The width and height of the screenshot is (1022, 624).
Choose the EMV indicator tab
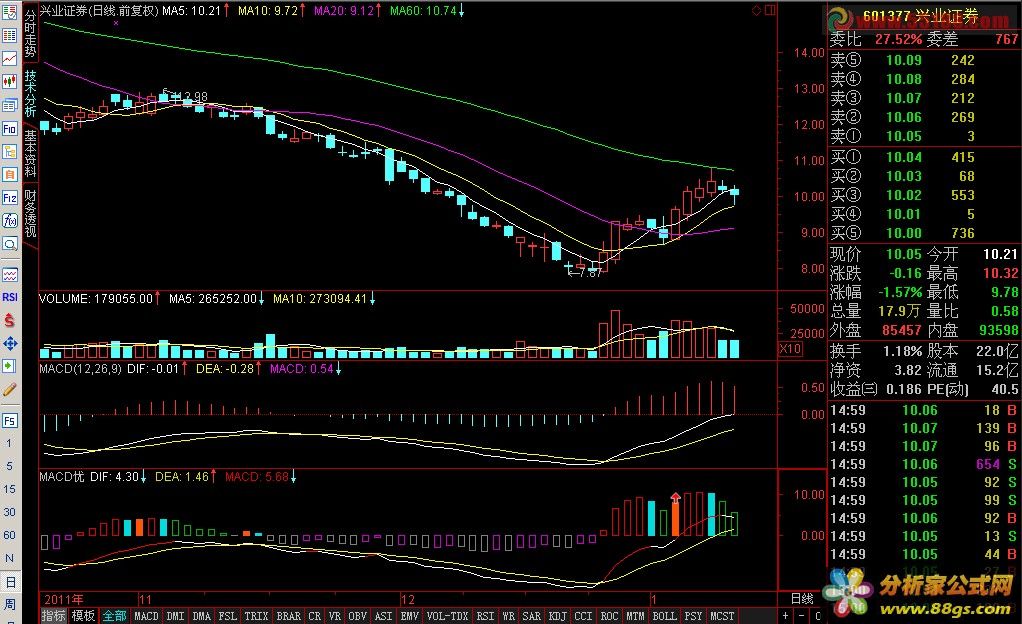(409, 616)
